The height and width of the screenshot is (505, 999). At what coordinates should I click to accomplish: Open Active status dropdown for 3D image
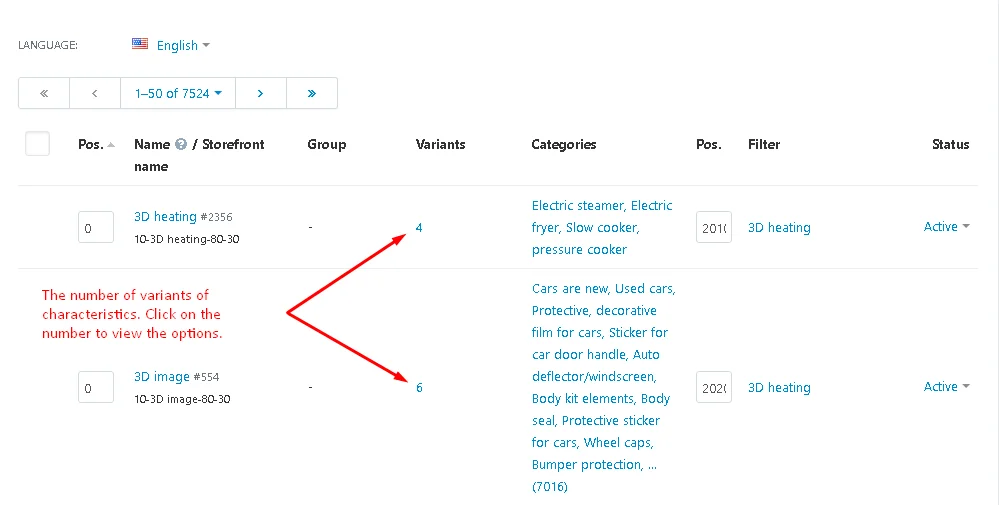coord(946,387)
